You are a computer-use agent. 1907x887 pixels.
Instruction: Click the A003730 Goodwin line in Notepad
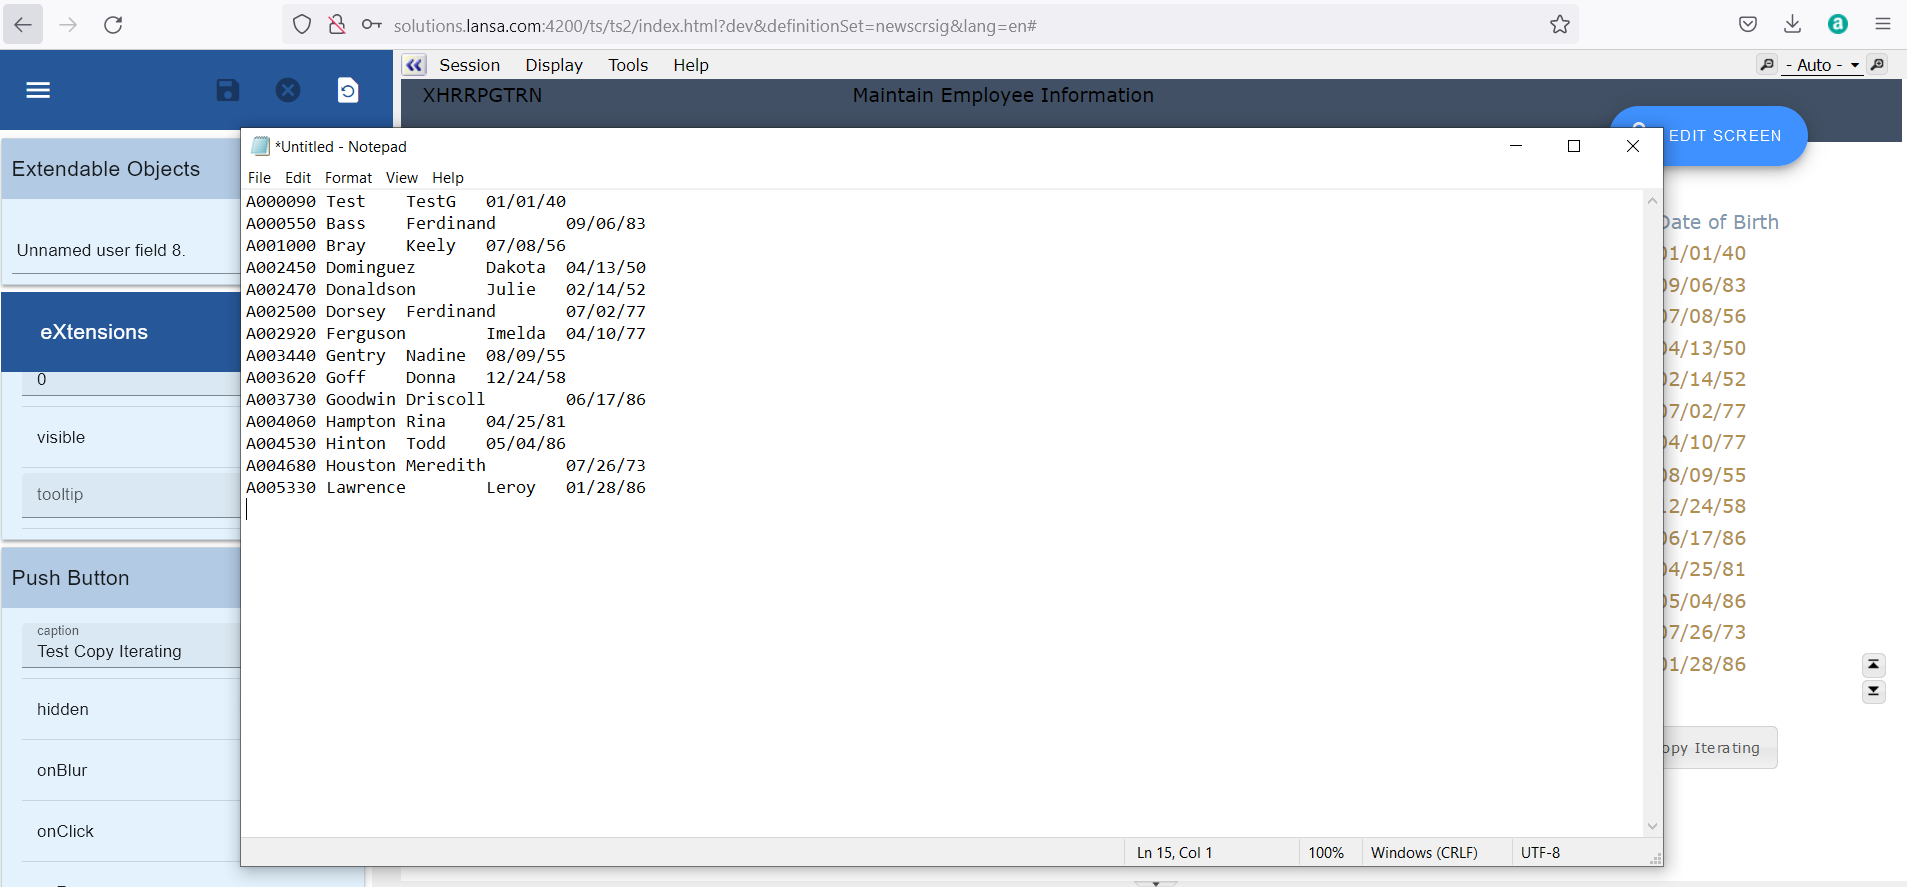[x=446, y=399]
